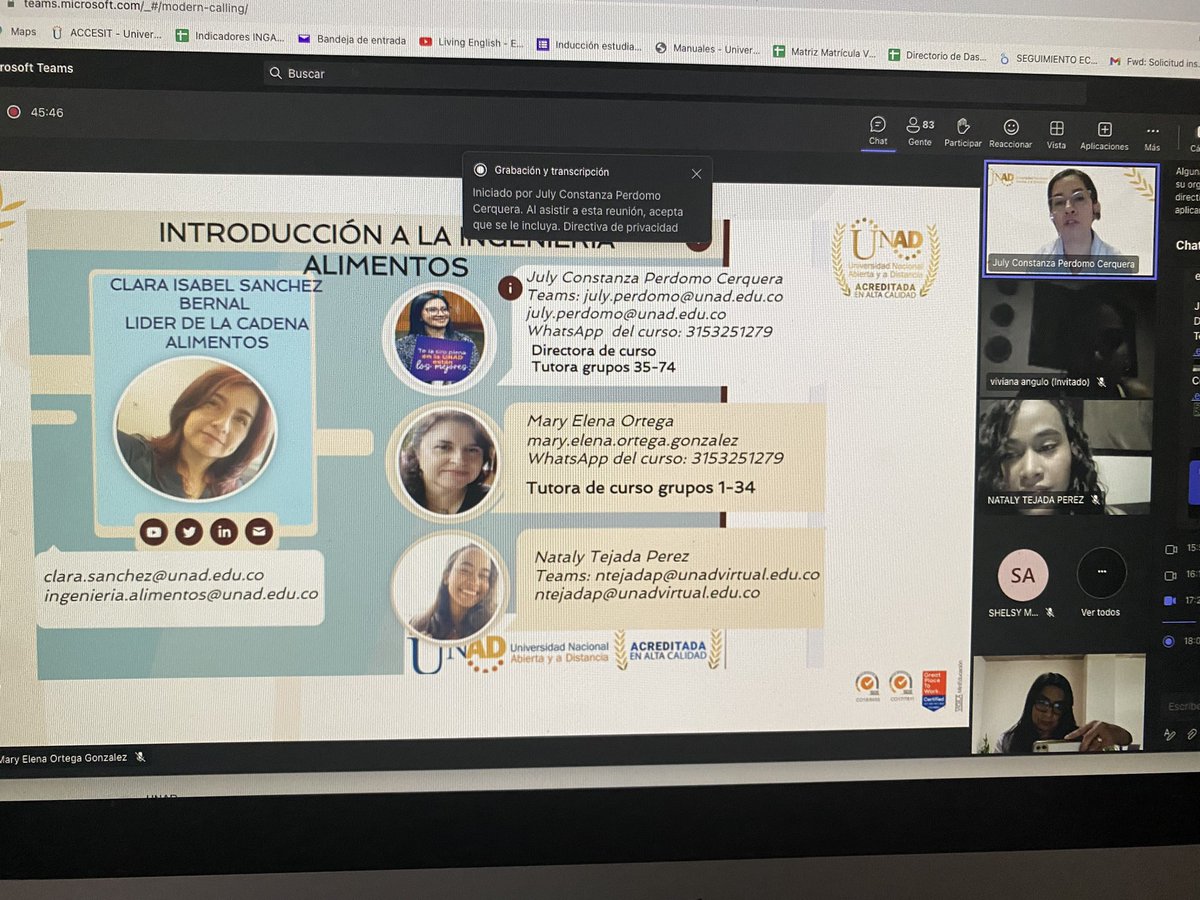Open the Inducción estudia... bookmark

[x=591, y=45]
